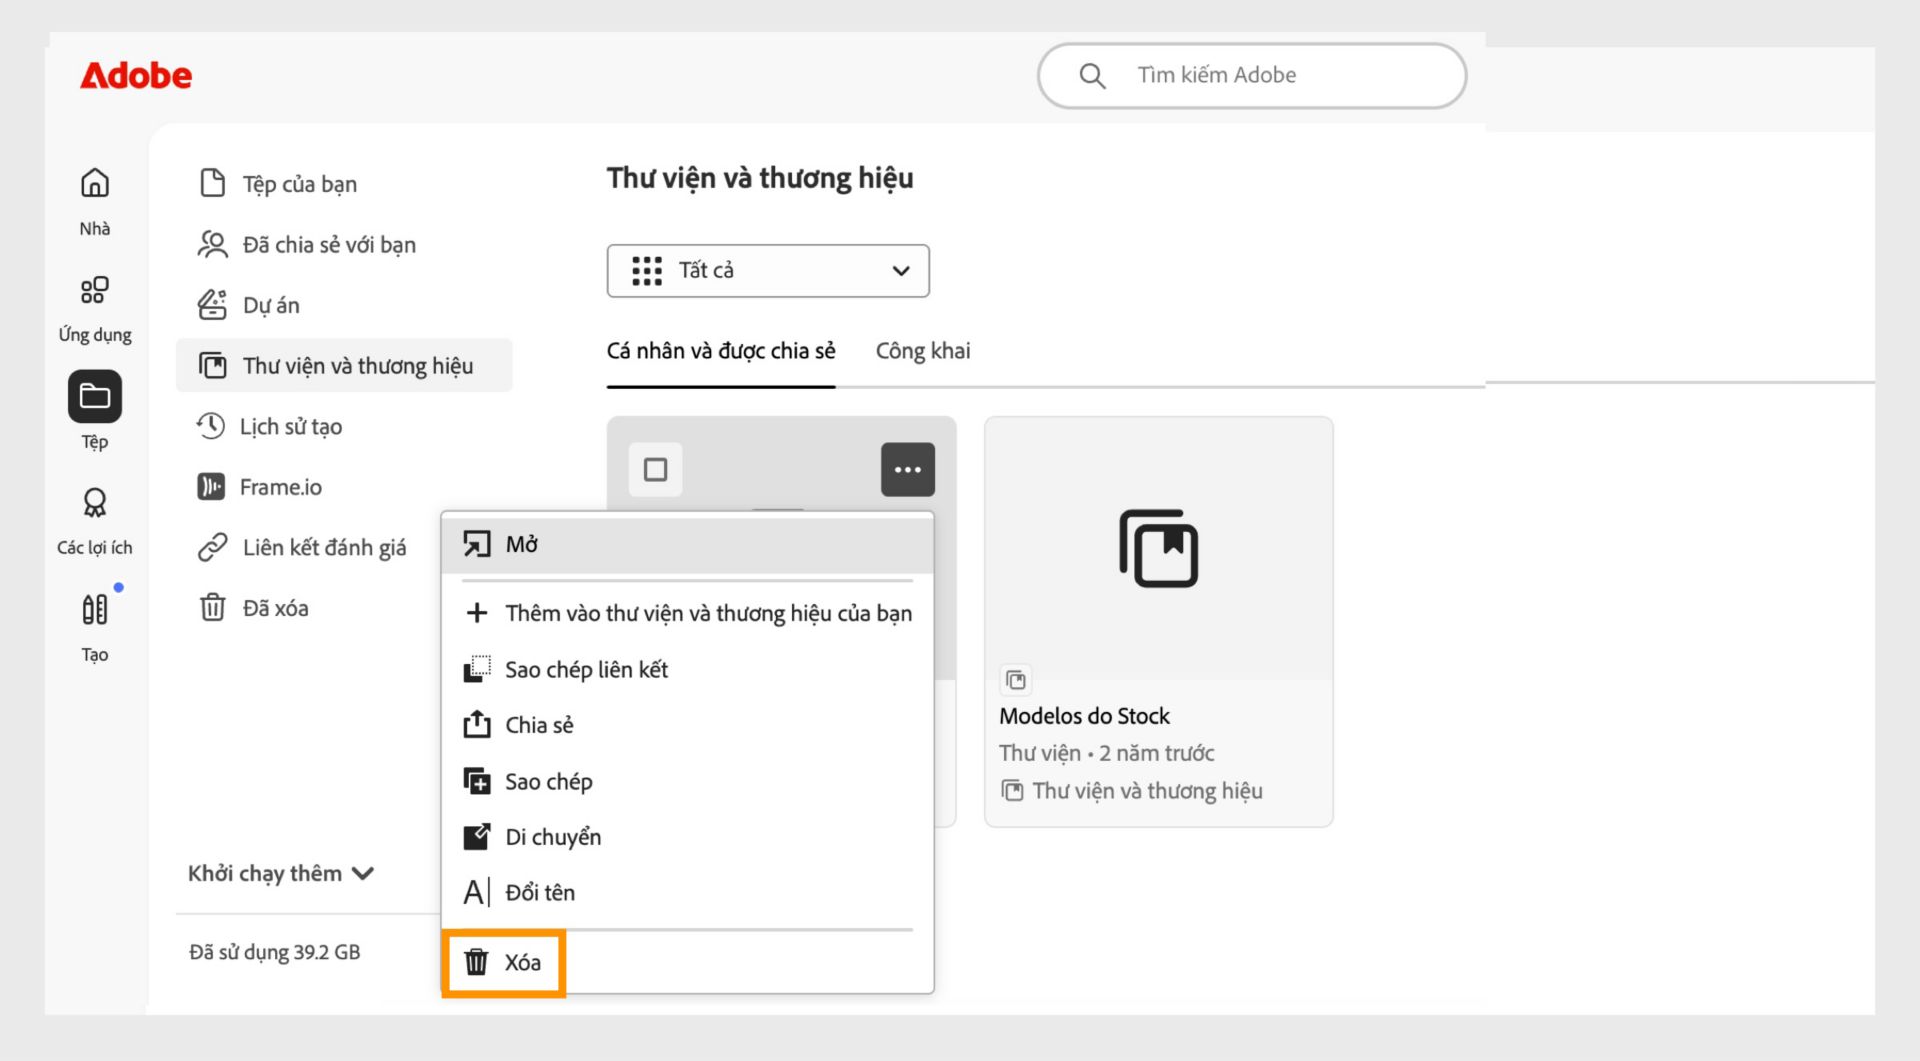
Task: Click the Tạo create icon
Action: [x=95, y=609]
